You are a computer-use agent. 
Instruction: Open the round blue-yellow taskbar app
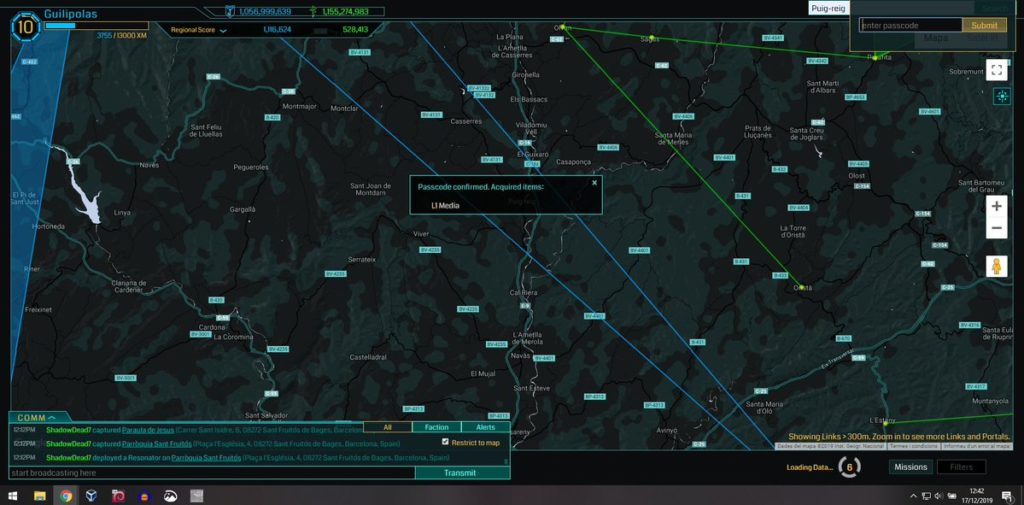tap(144, 496)
